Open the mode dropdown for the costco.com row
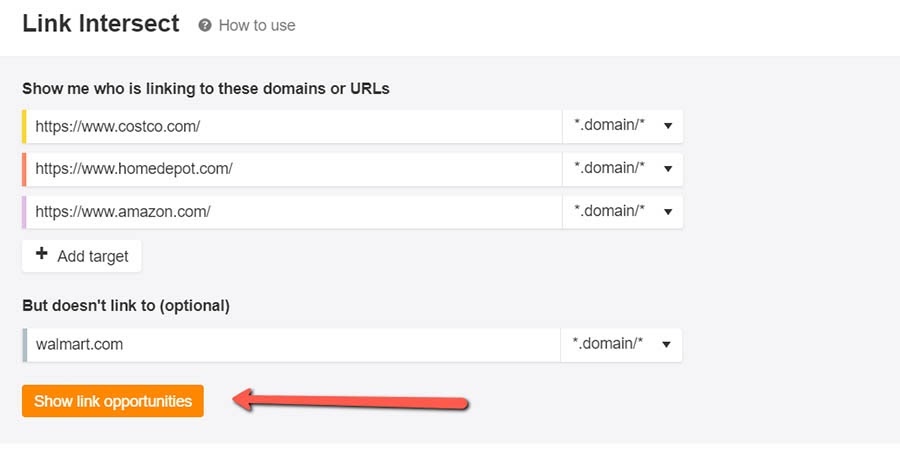Viewport: 900px width, 455px height. point(622,127)
